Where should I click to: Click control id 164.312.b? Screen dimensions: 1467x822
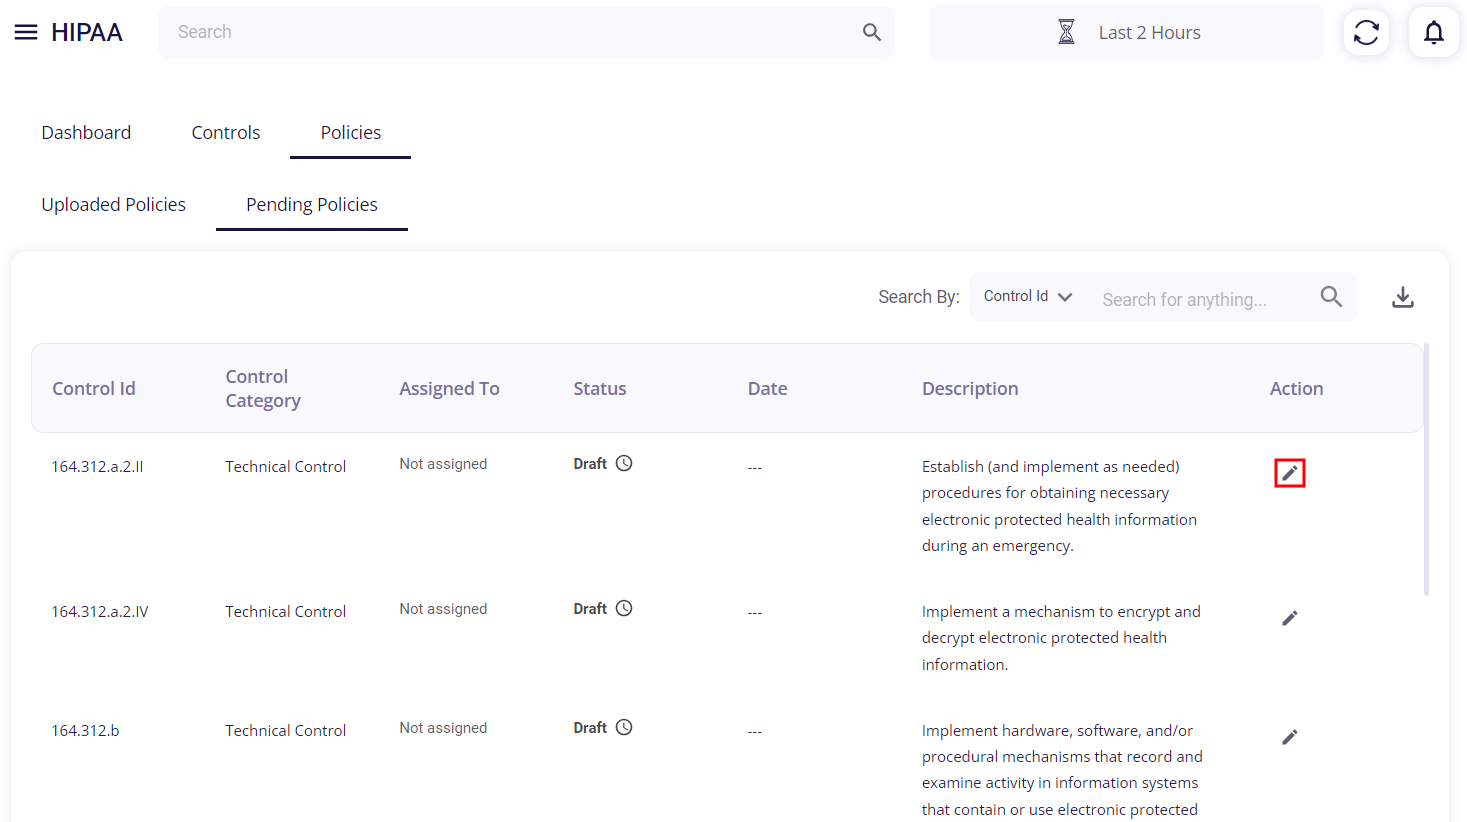pyautogui.click(x=85, y=730)
